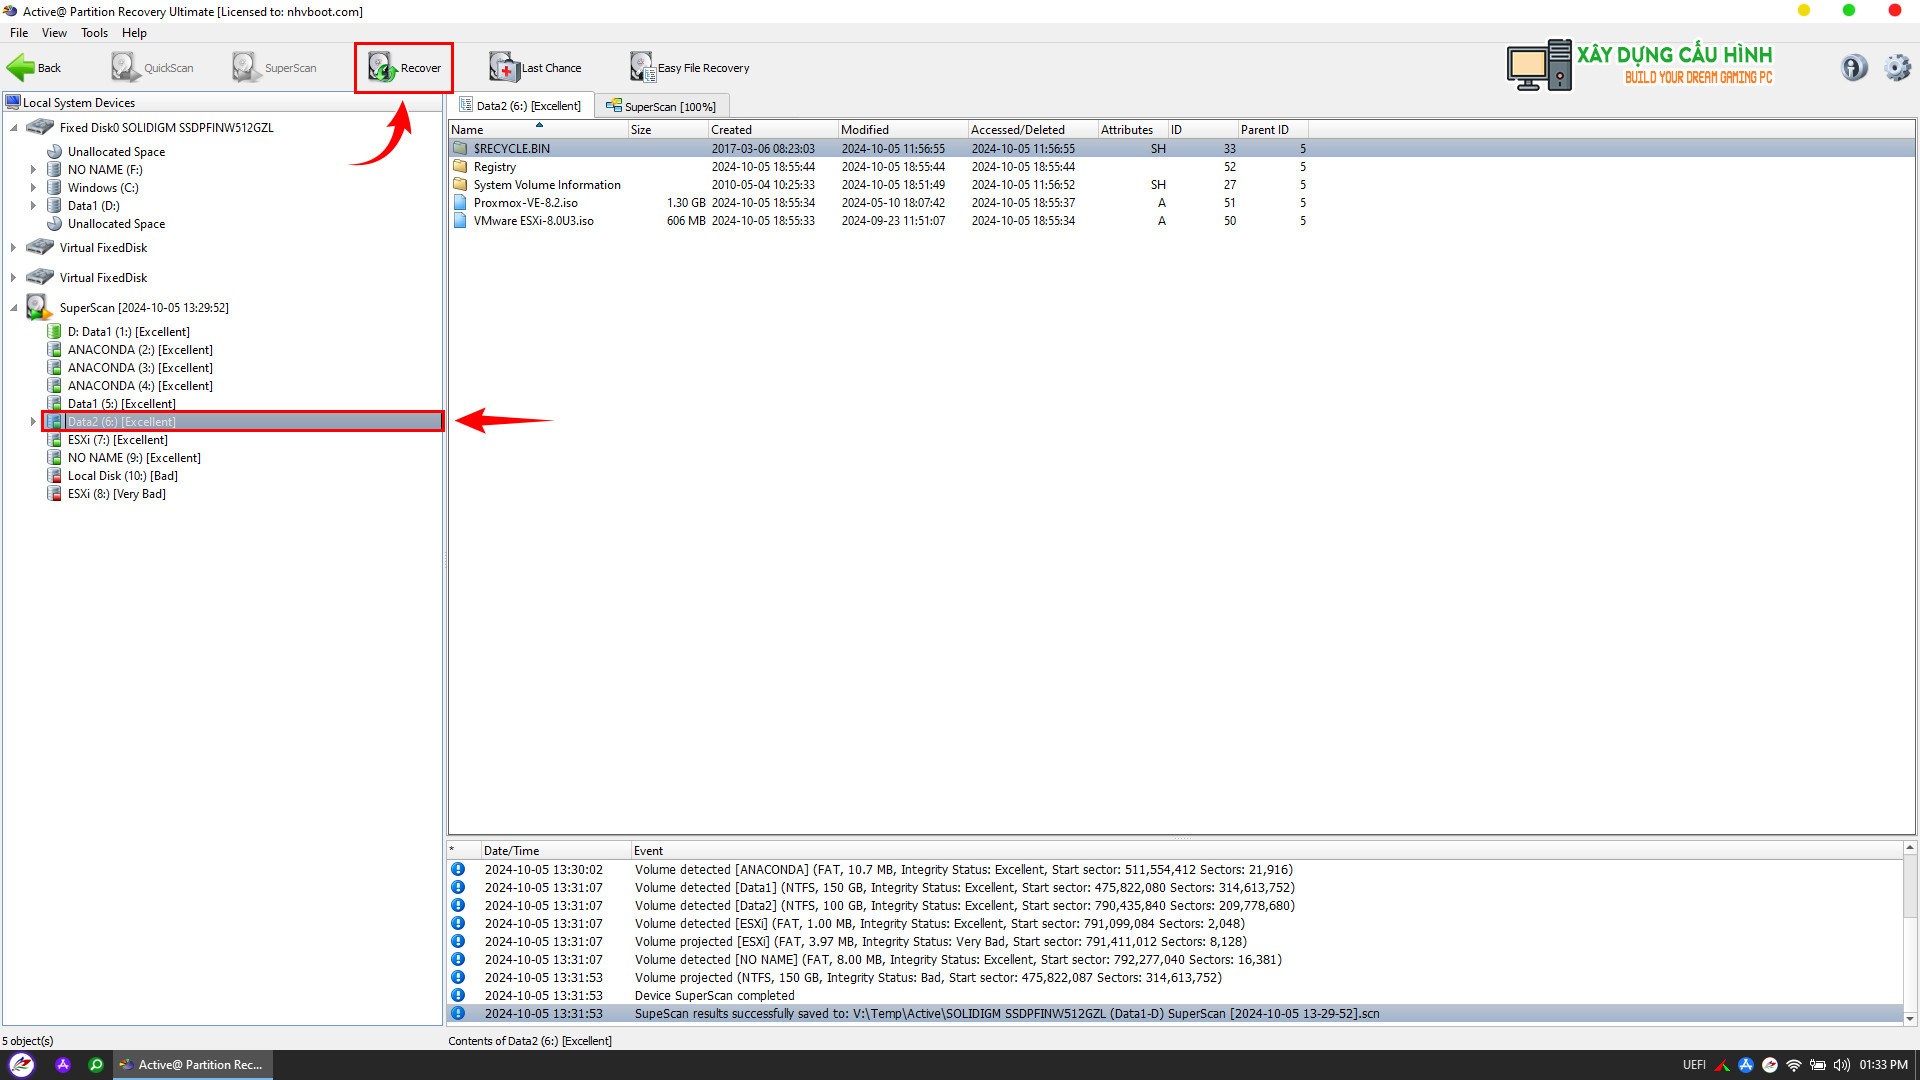
Task: Select Volume detected [Data2] log entry
Action: [1175, 906]
